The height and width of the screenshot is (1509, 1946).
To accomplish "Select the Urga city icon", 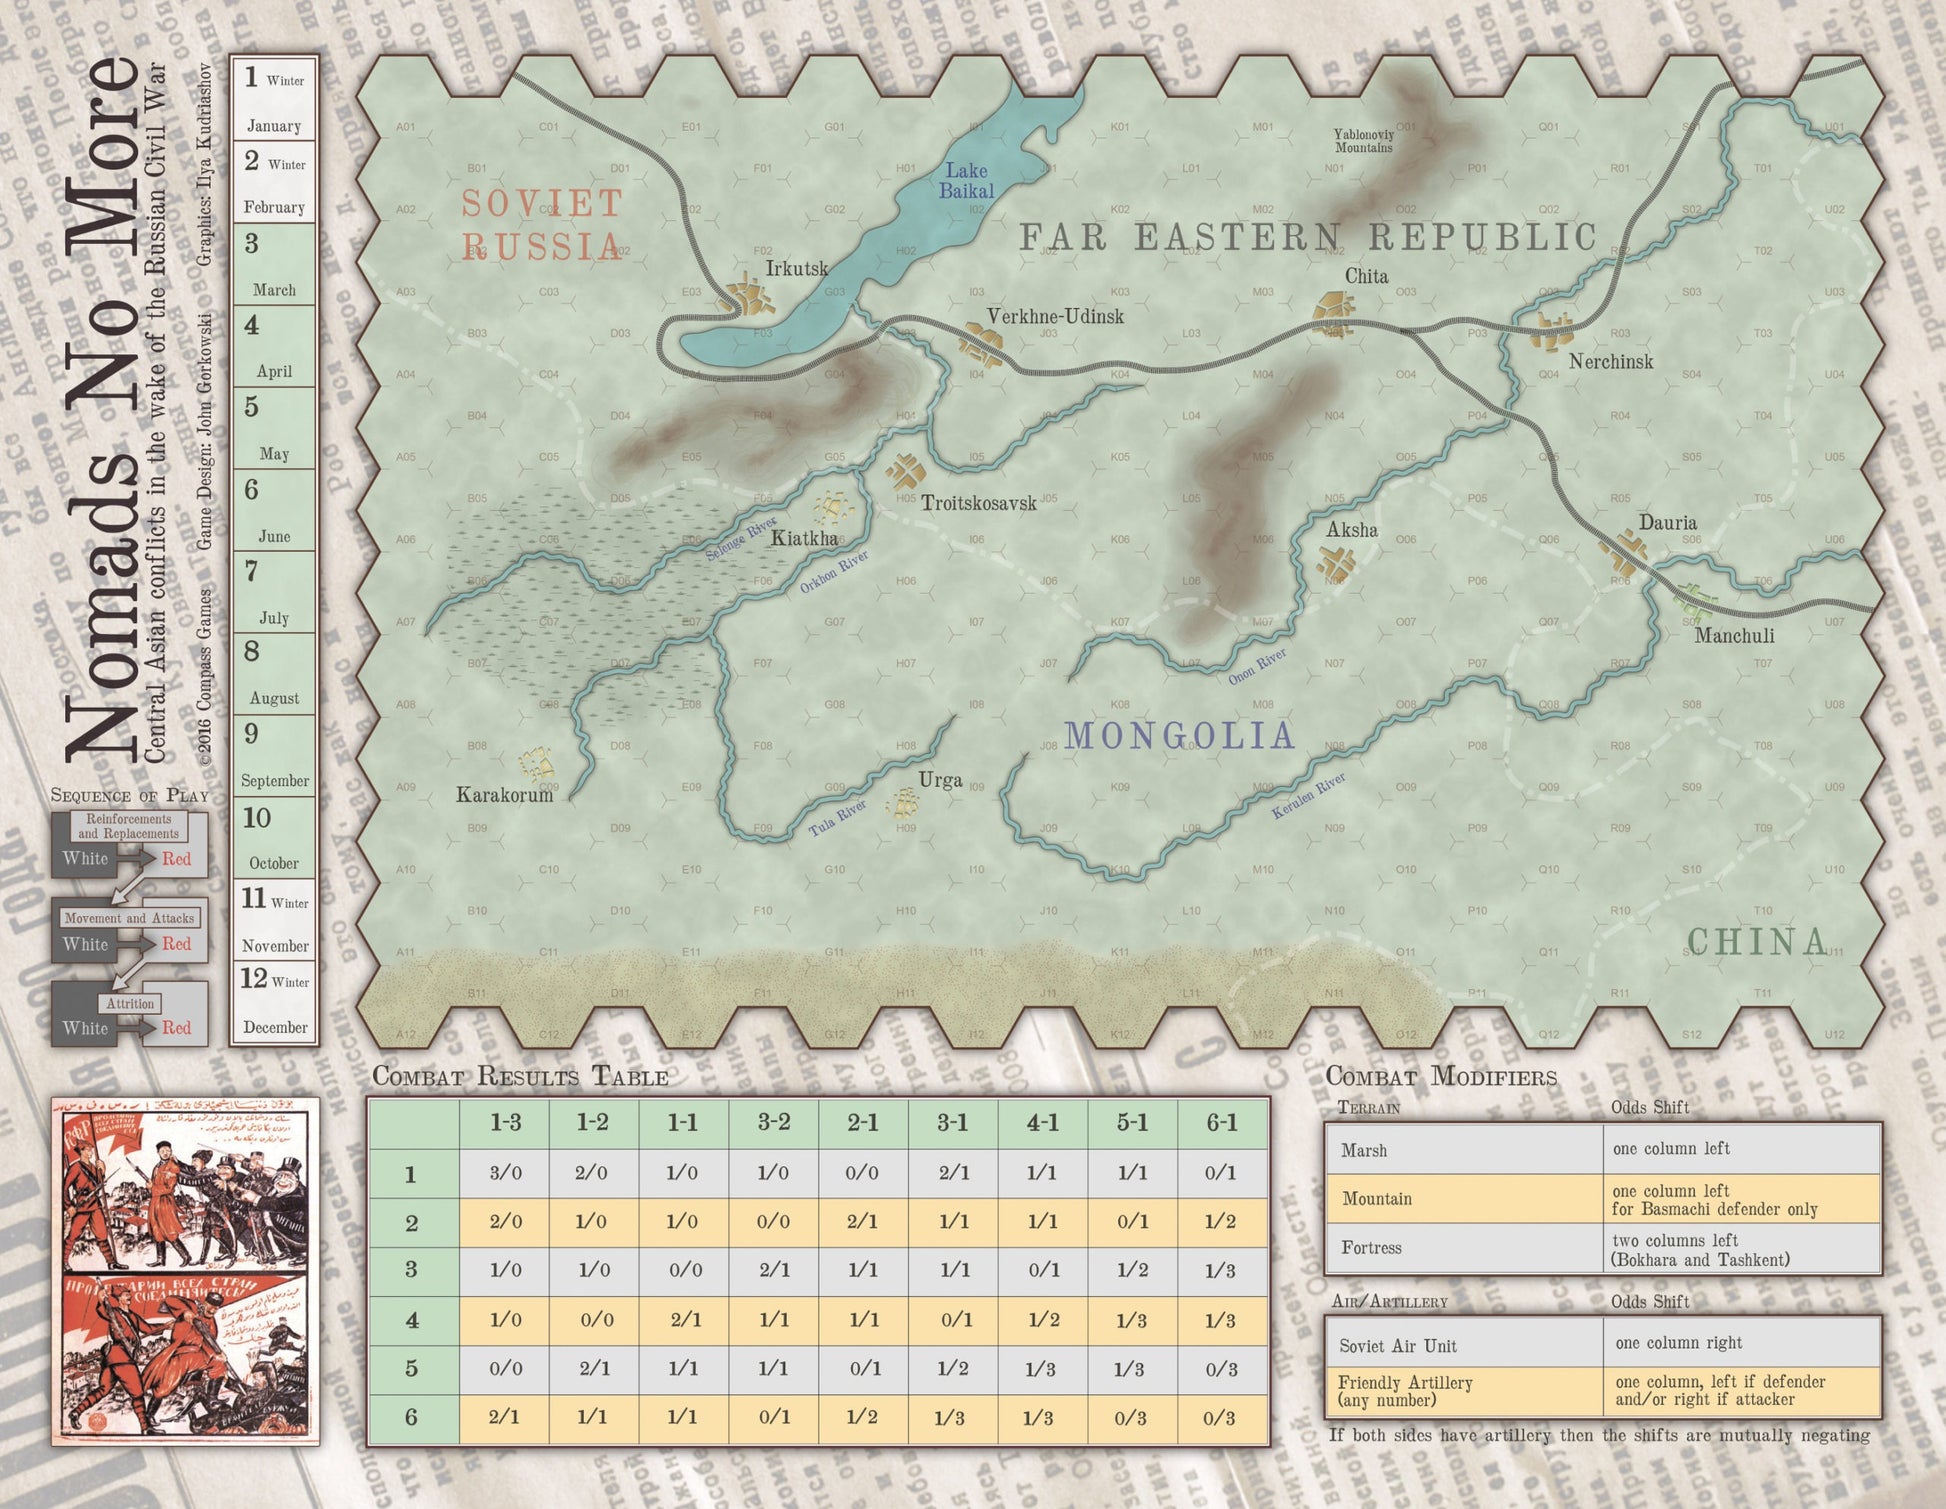I will coord(904,803).
